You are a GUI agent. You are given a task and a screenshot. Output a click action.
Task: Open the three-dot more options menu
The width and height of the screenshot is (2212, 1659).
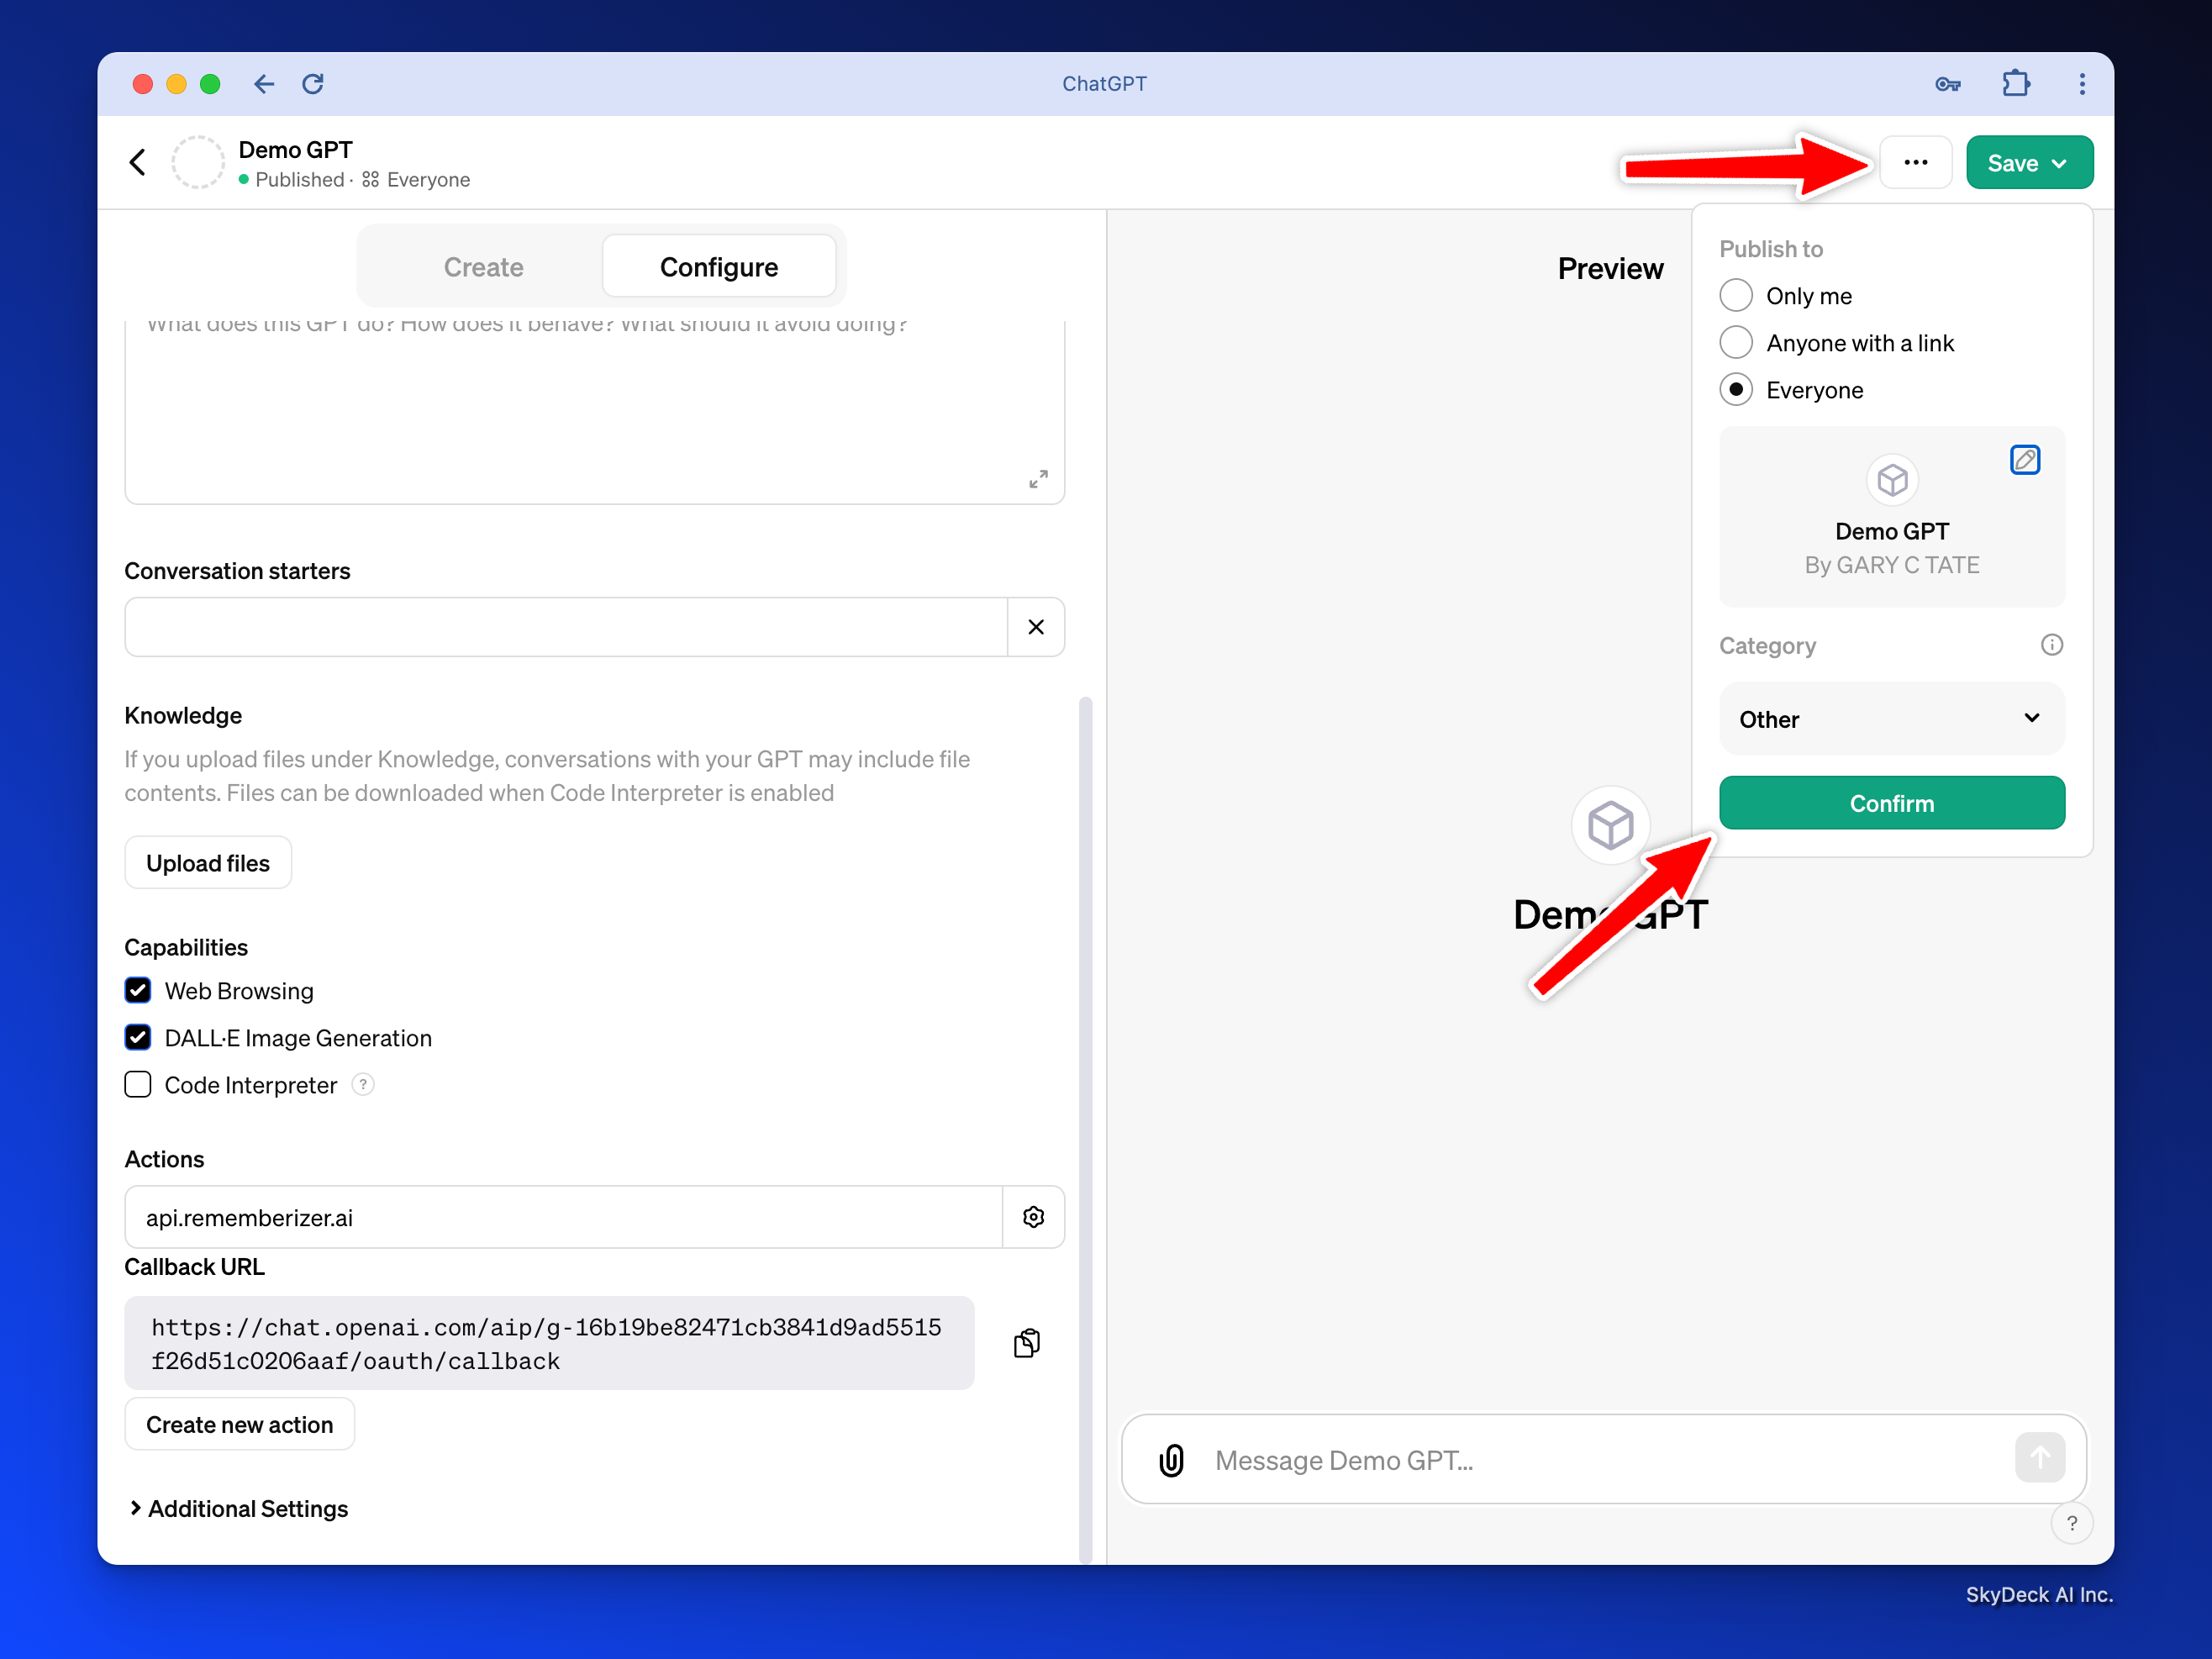1915,163
